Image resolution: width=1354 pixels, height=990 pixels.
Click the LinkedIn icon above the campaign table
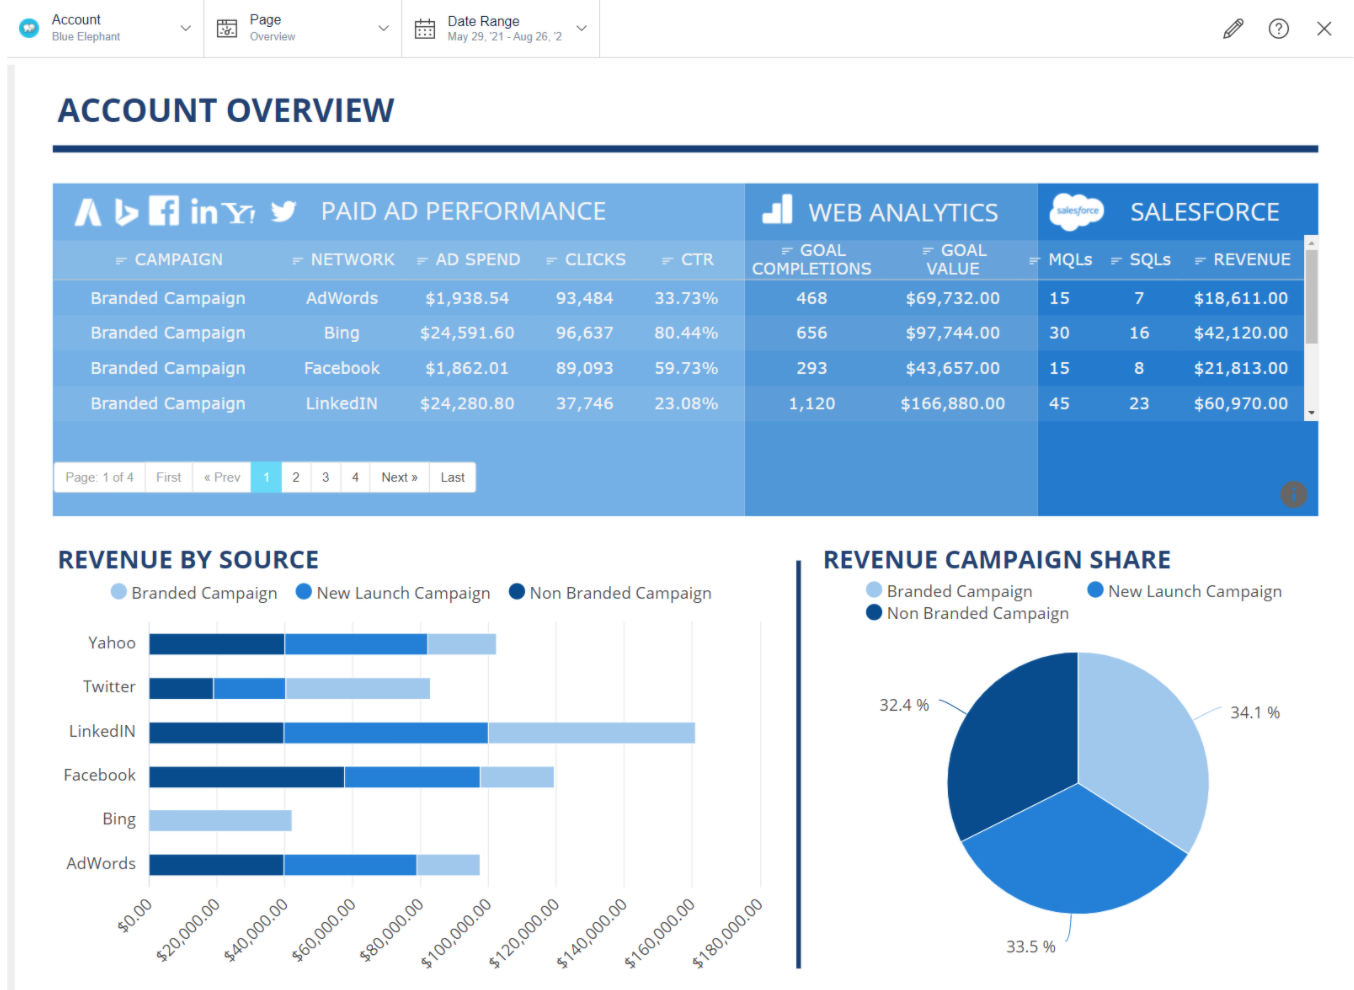pos(203,211)
